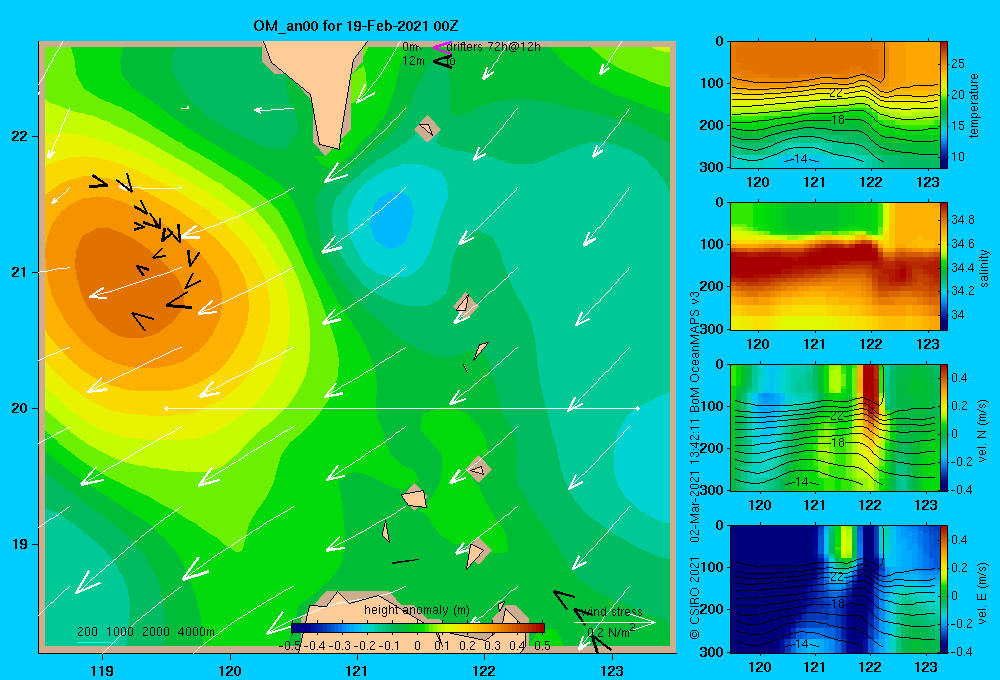Open the eastward velocity section panel
The width and height of the screenshot is (1000, 680).
click(x=835, y=589)
